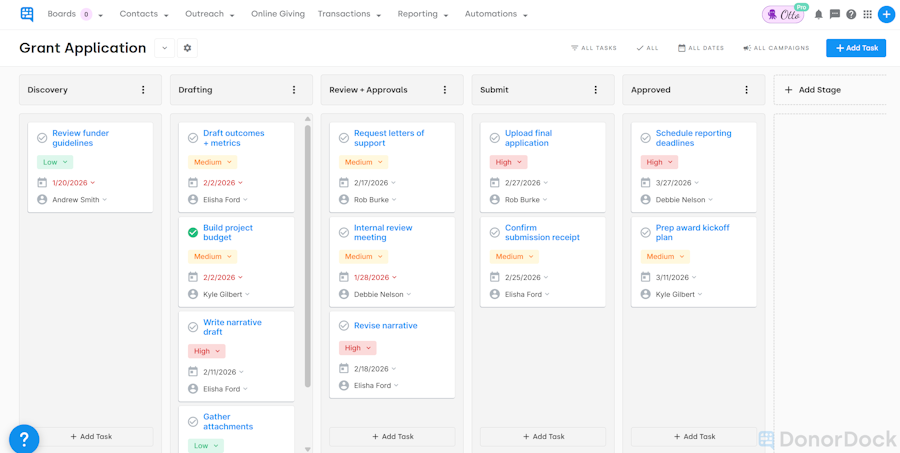Open Review + Approvals stage three-dot menu

445,90
